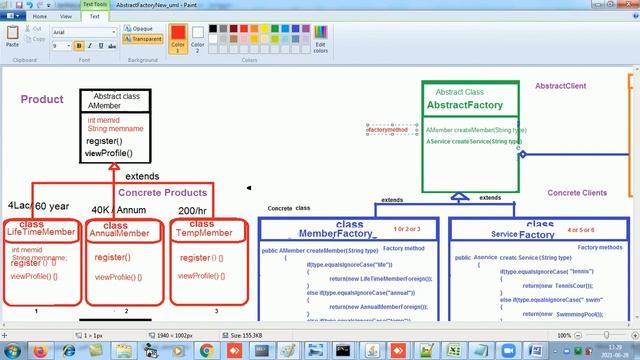Click the Text Tools contextual tab
The width and height of the screenshot is (640, 360).
[95, 4]
